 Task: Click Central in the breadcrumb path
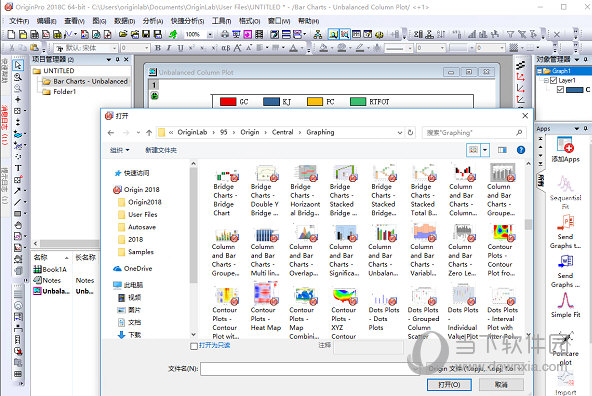(282, 133)
